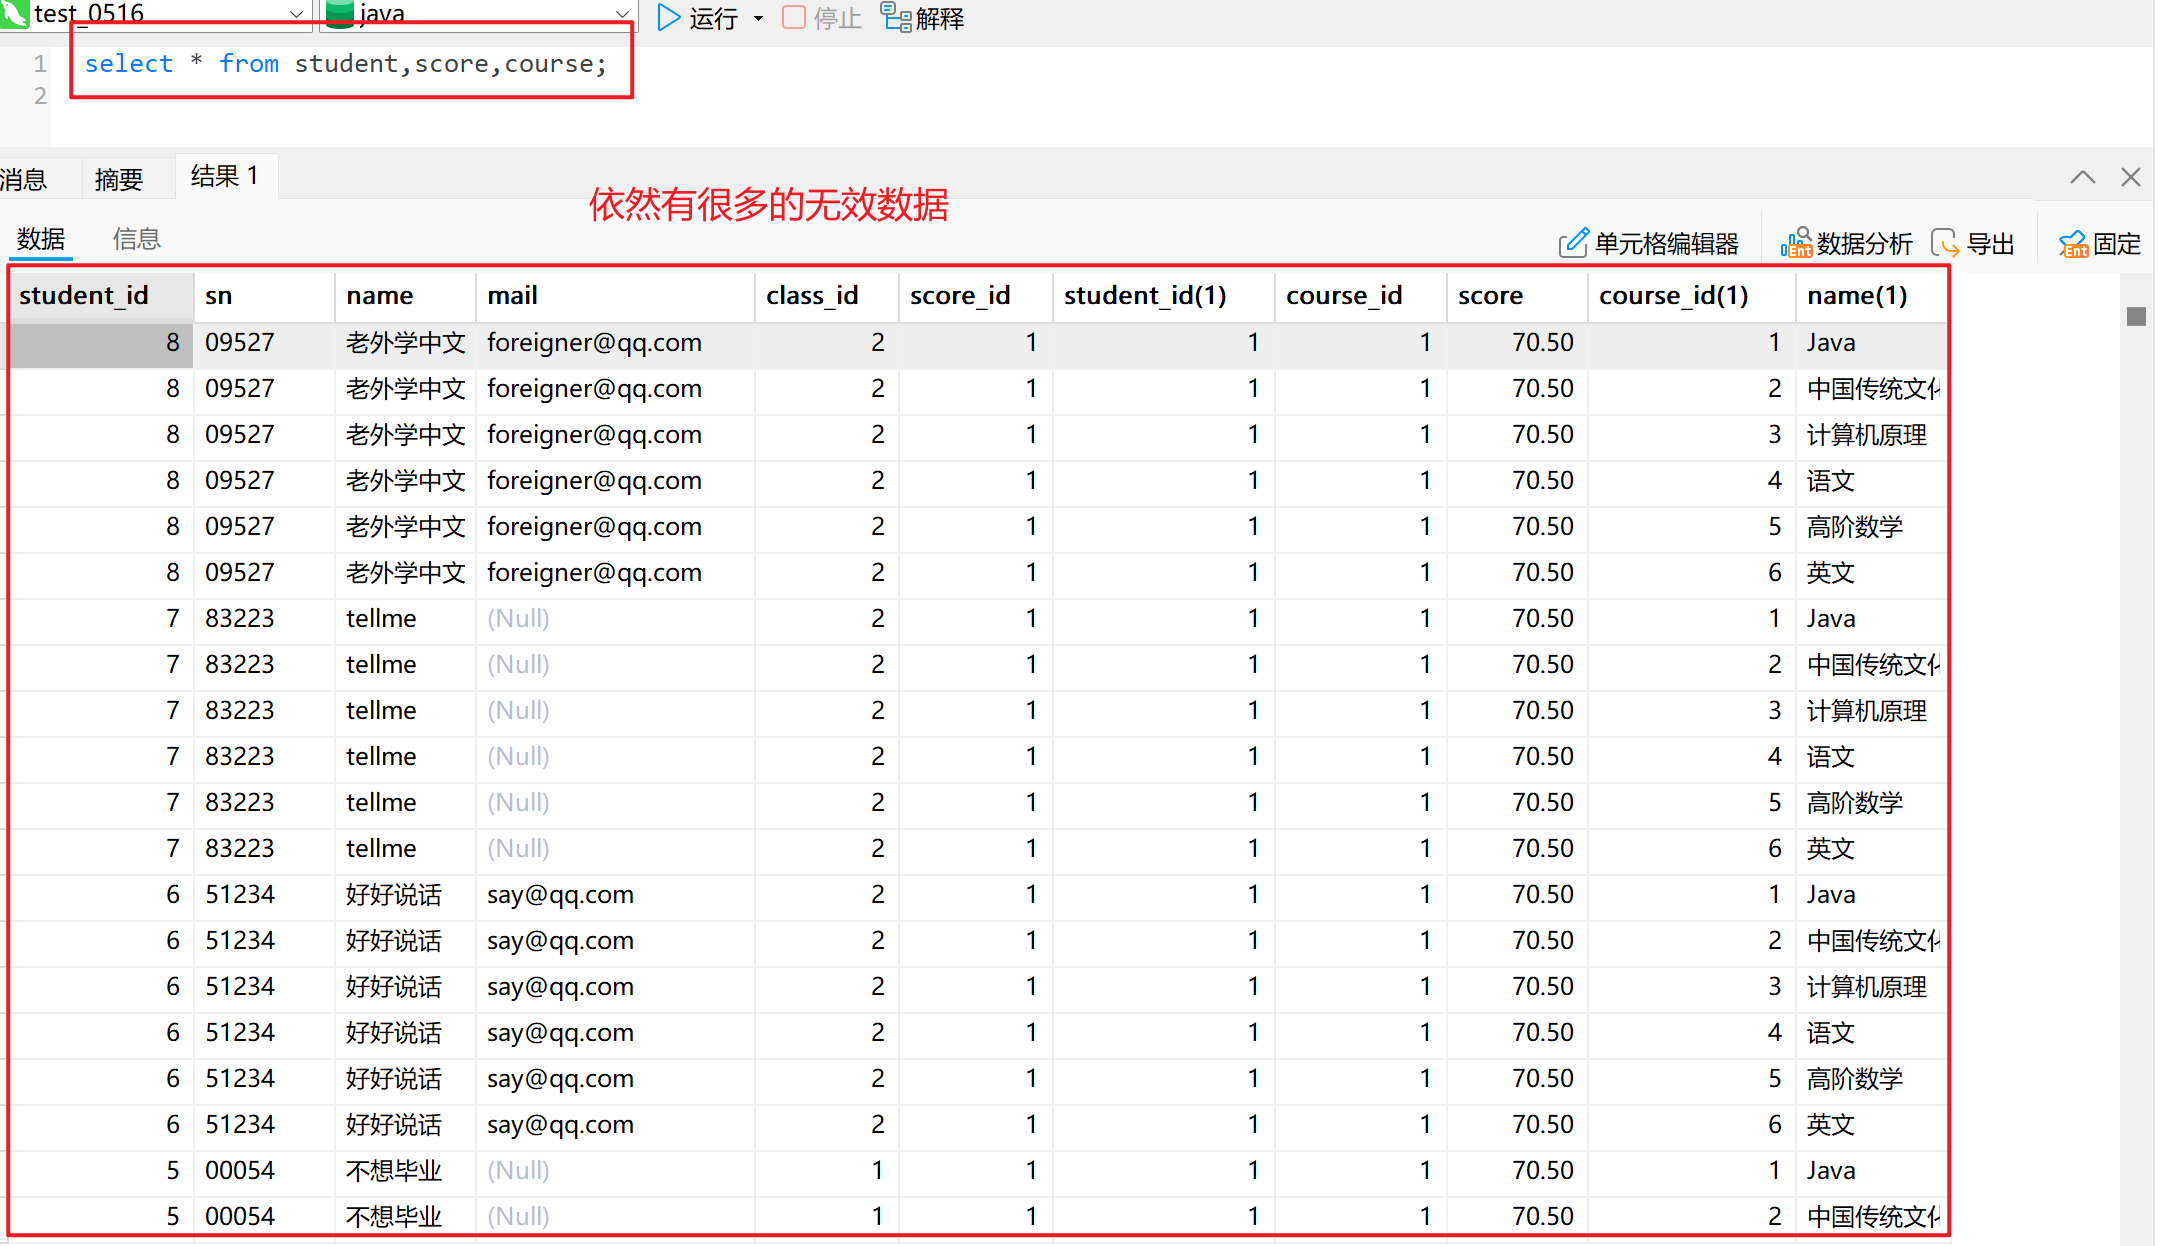Open the cell editor pencil icon
This screenshot has width=2158, height=1246.
[1572, 243]
